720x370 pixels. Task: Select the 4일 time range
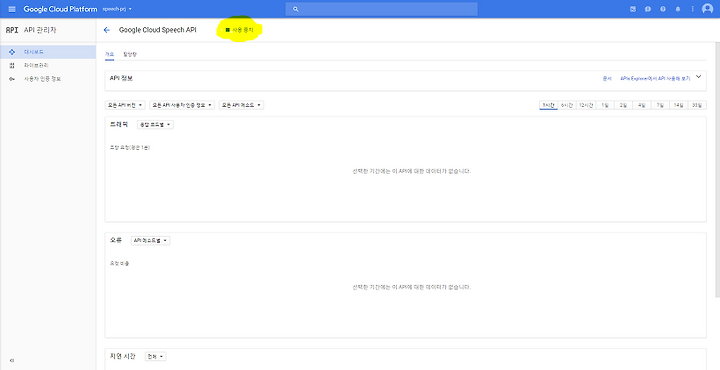(x=641, y=105)
